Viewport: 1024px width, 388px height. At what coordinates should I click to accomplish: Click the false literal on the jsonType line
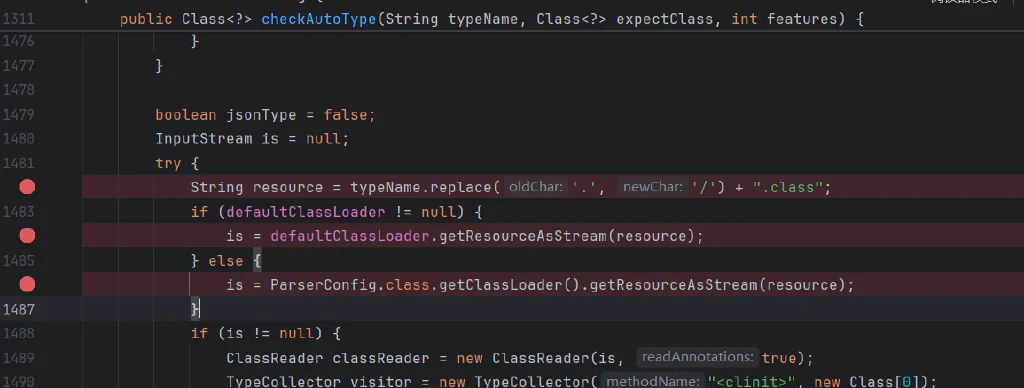(346, 115)
